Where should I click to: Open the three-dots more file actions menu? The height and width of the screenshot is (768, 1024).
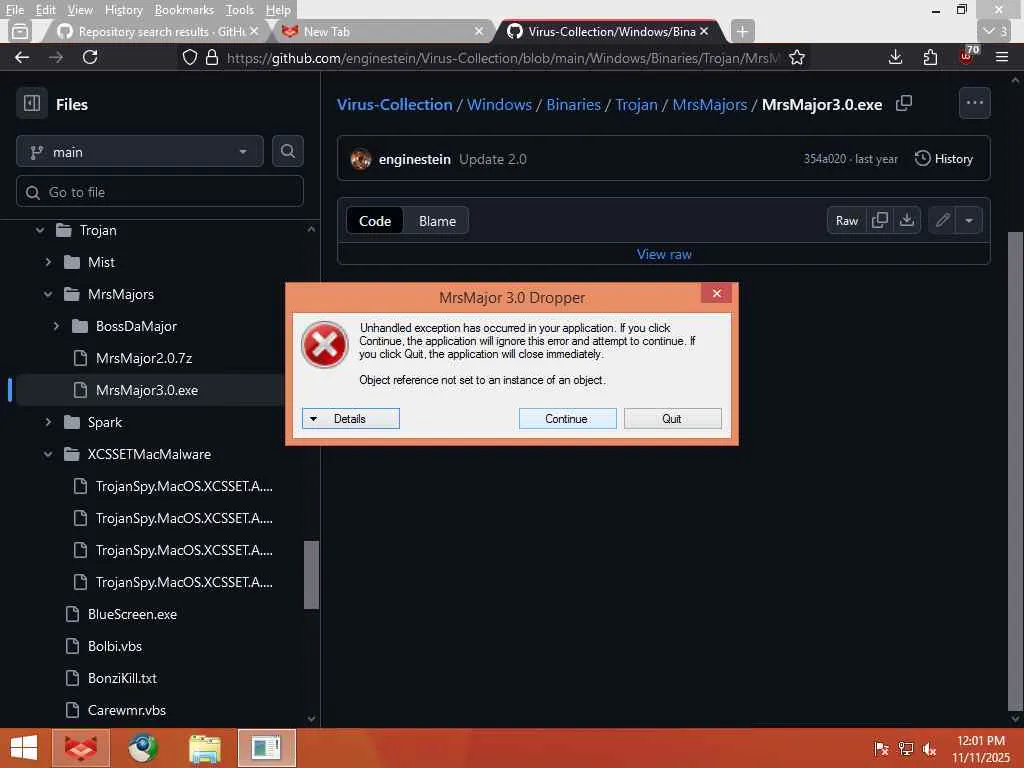coord(974,103)
